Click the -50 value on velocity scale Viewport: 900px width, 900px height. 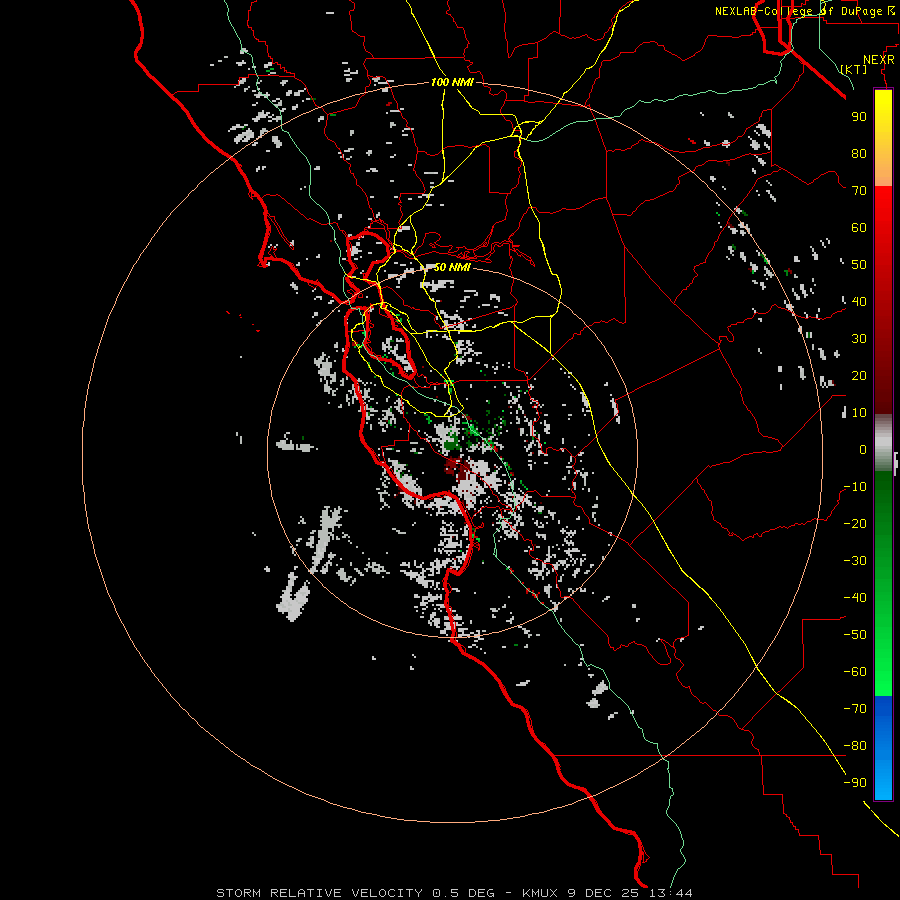point(855,635)
